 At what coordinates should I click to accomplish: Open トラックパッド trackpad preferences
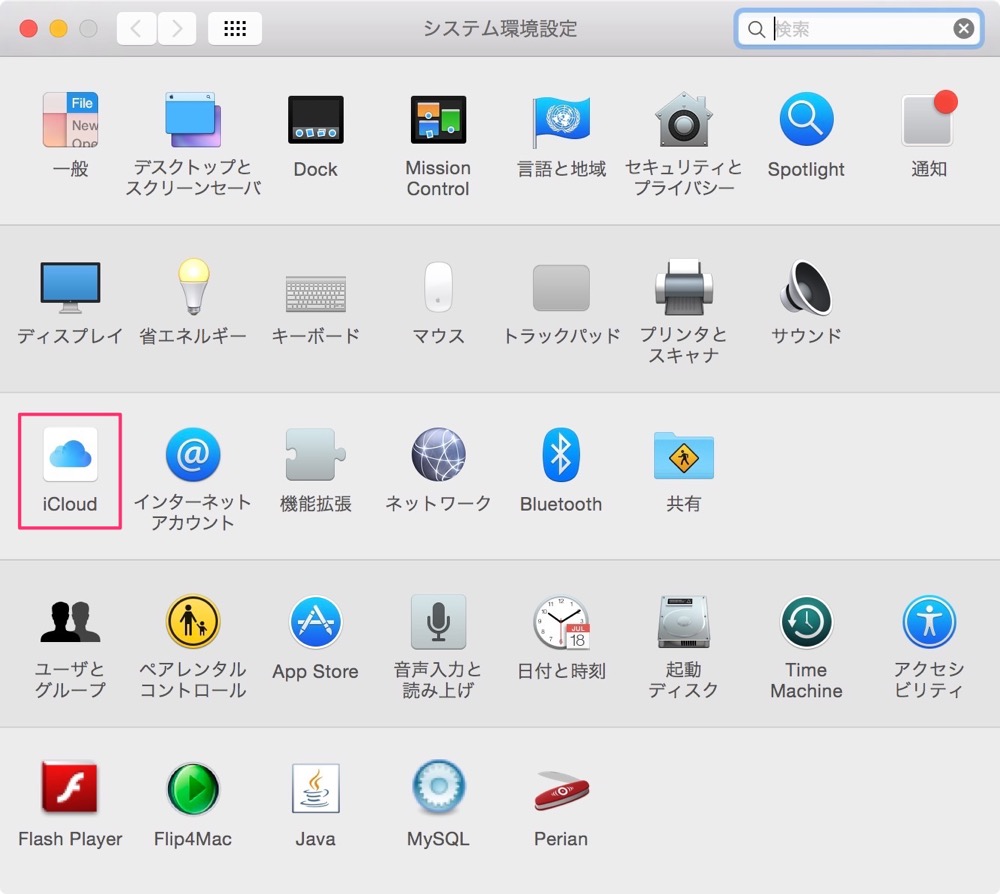(x=561, y=288)
